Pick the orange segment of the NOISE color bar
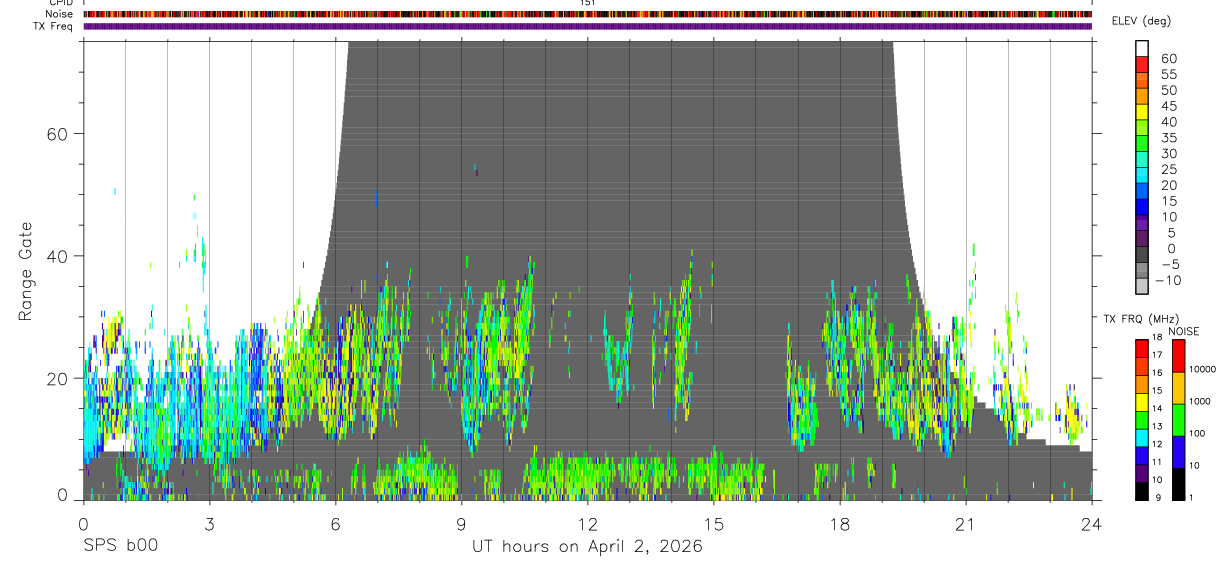Image resolution: width=1228 pixels, height=567 pixels. click(x=1178, y=388)
